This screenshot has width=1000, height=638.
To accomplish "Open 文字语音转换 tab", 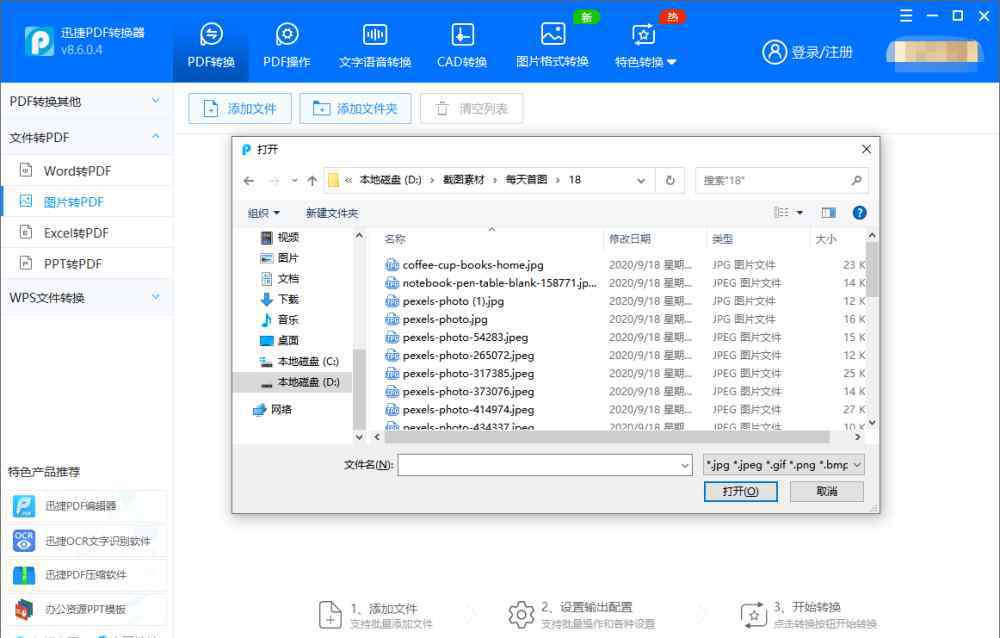I will (x=374, y=45).
